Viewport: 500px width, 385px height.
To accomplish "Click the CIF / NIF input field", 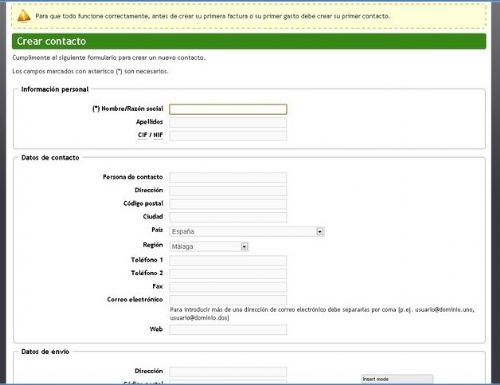I will point(228,135).
